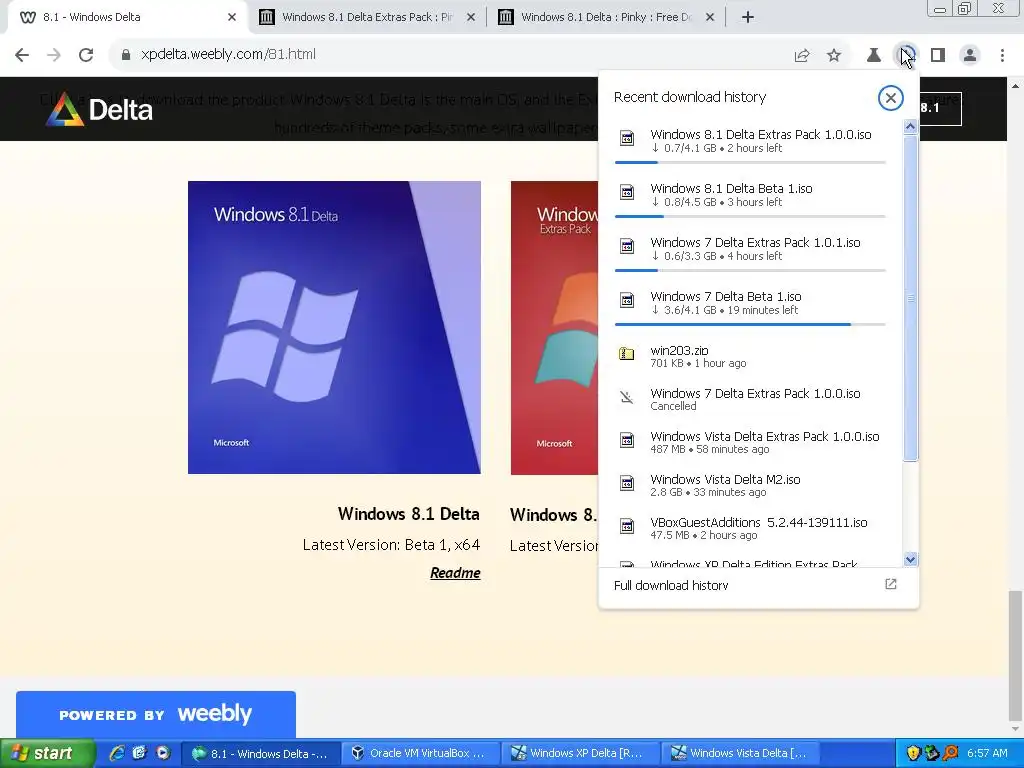Open the Readme link

coord(455,573)
